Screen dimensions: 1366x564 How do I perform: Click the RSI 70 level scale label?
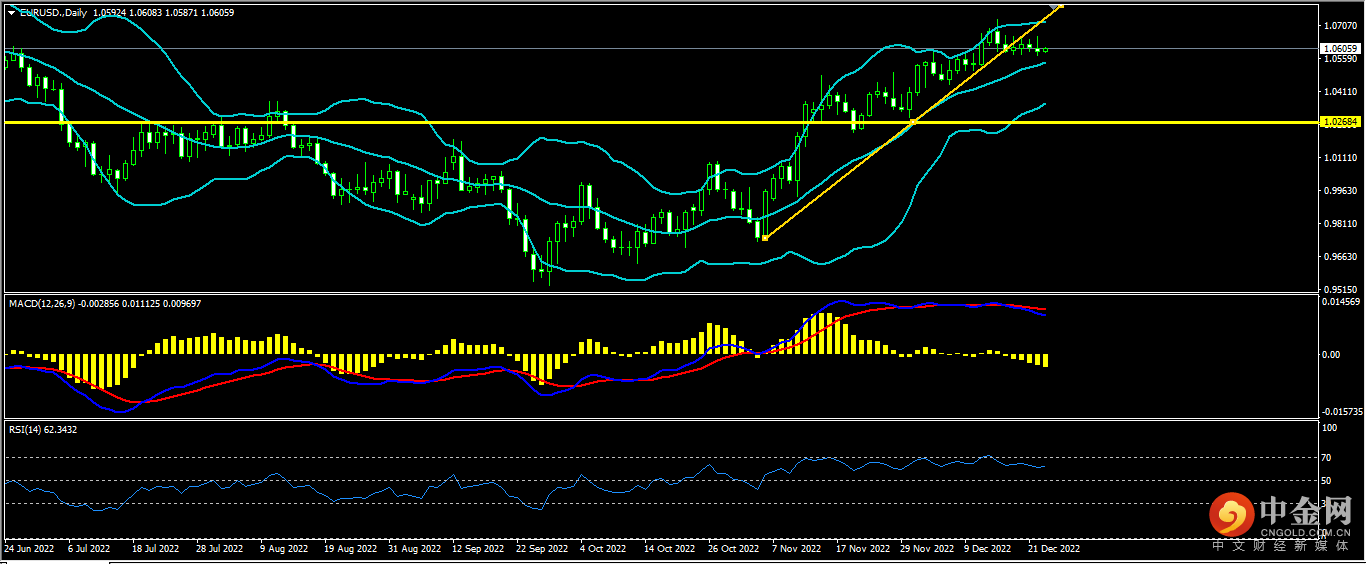pos(1328,458)
